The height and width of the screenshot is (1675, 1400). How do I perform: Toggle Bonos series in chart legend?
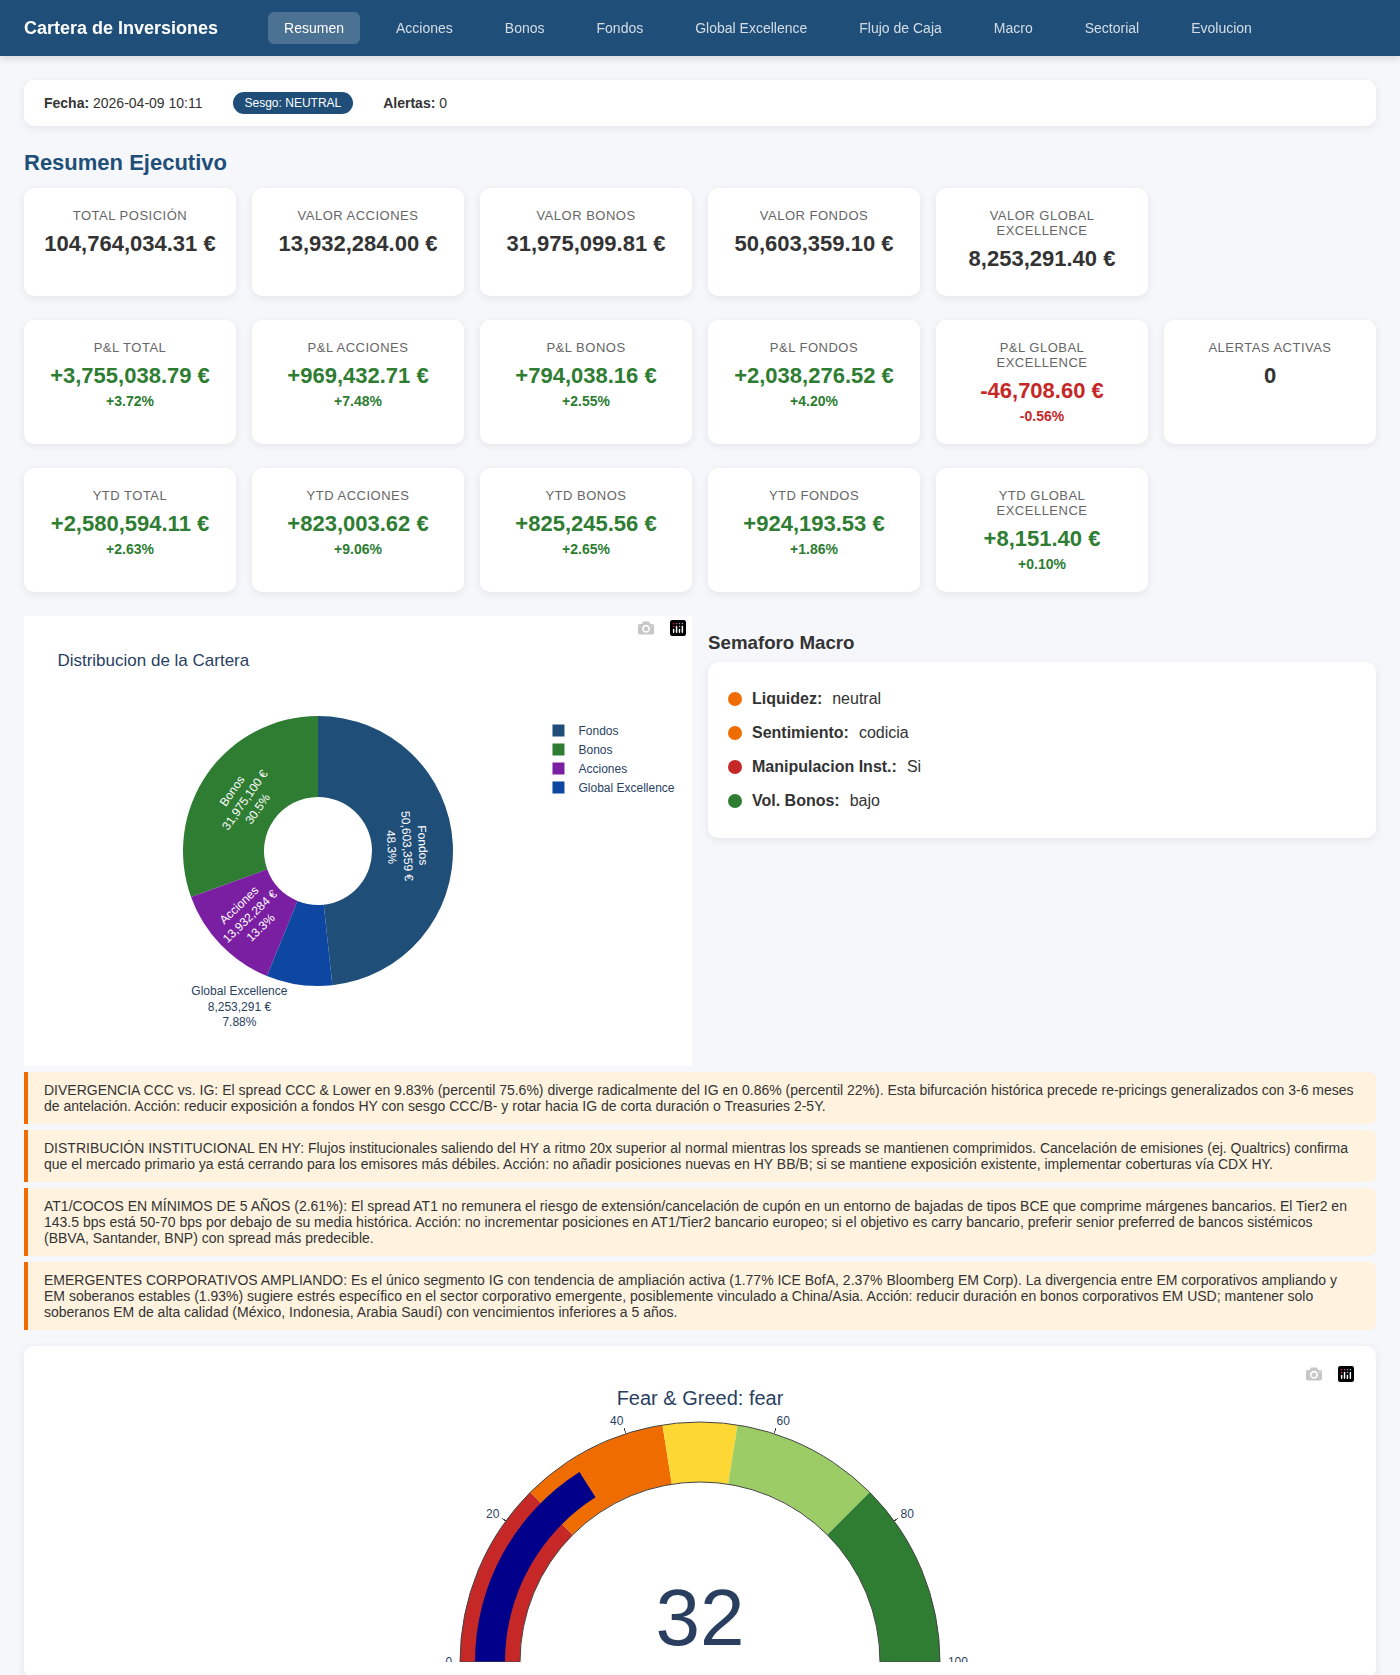tap(594, 750)
